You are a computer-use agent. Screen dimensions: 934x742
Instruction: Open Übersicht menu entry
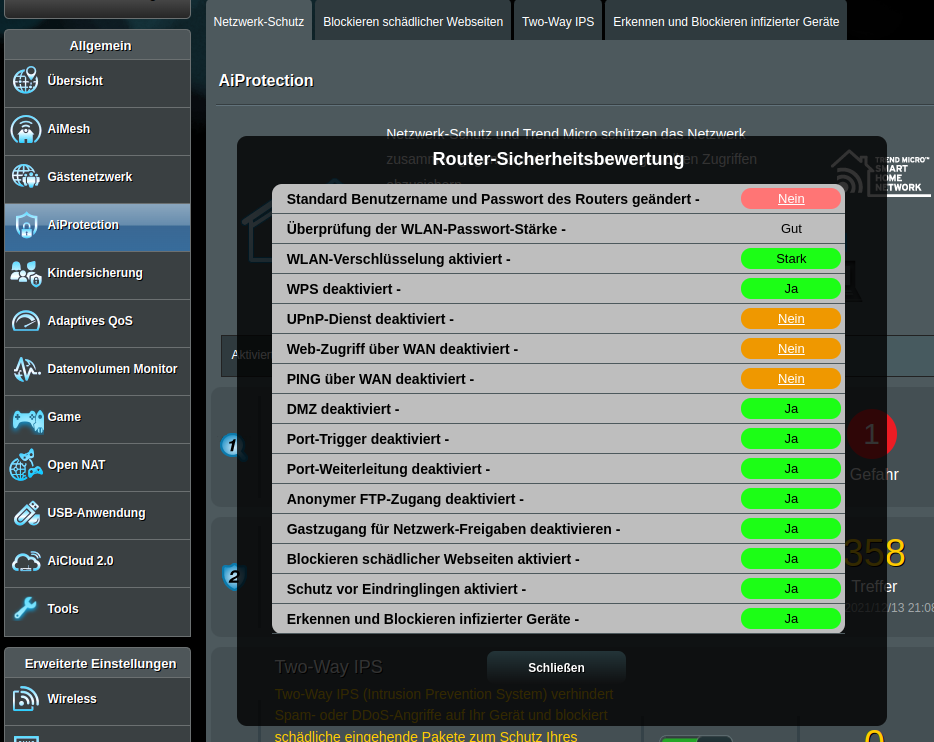pos(98,83)
